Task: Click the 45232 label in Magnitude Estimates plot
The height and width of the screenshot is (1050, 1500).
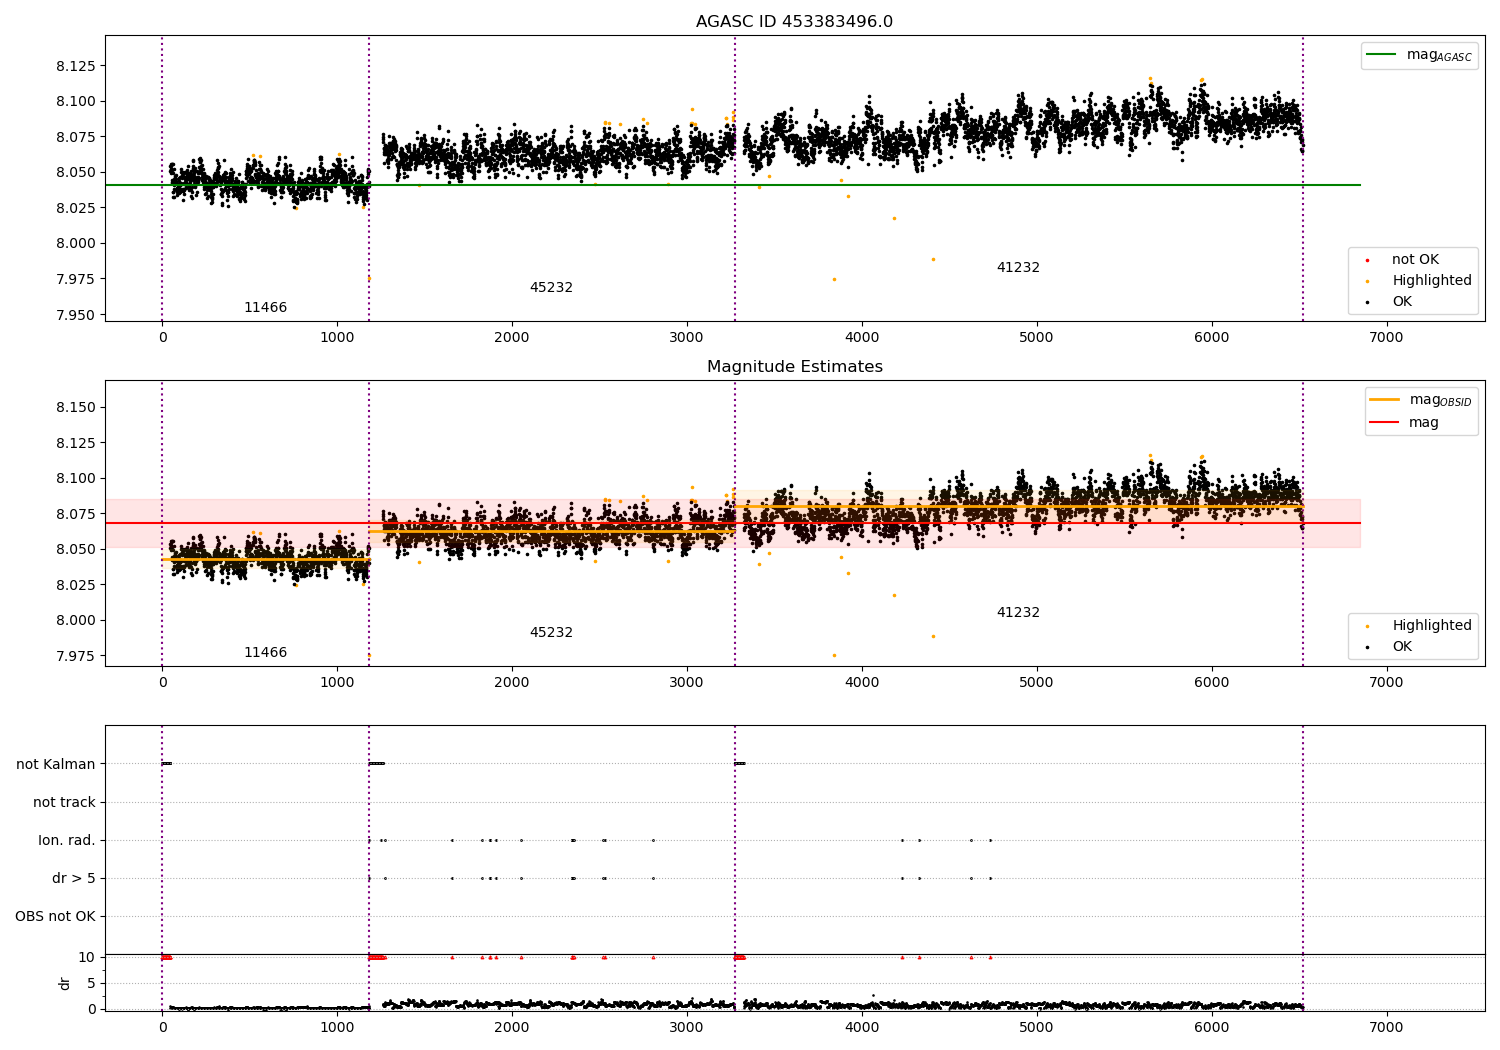Action: [551, 633]
